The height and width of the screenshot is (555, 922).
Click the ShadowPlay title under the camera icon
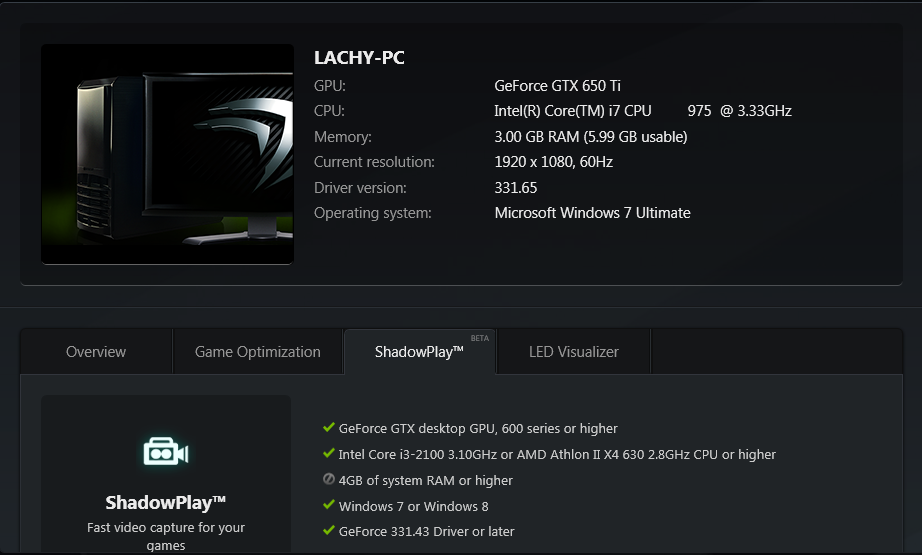[x=166, y=503]
